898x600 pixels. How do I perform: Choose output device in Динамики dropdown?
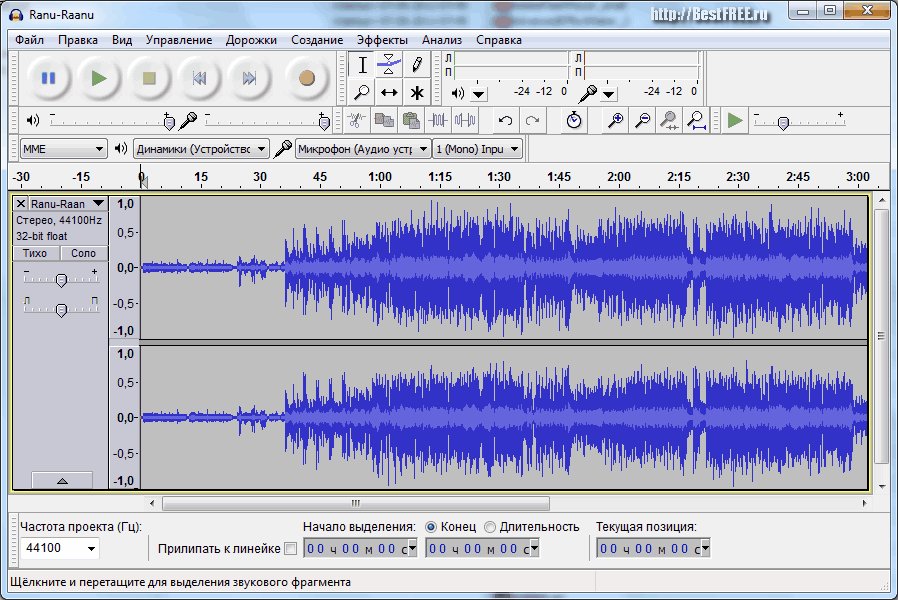pos(201,149)
